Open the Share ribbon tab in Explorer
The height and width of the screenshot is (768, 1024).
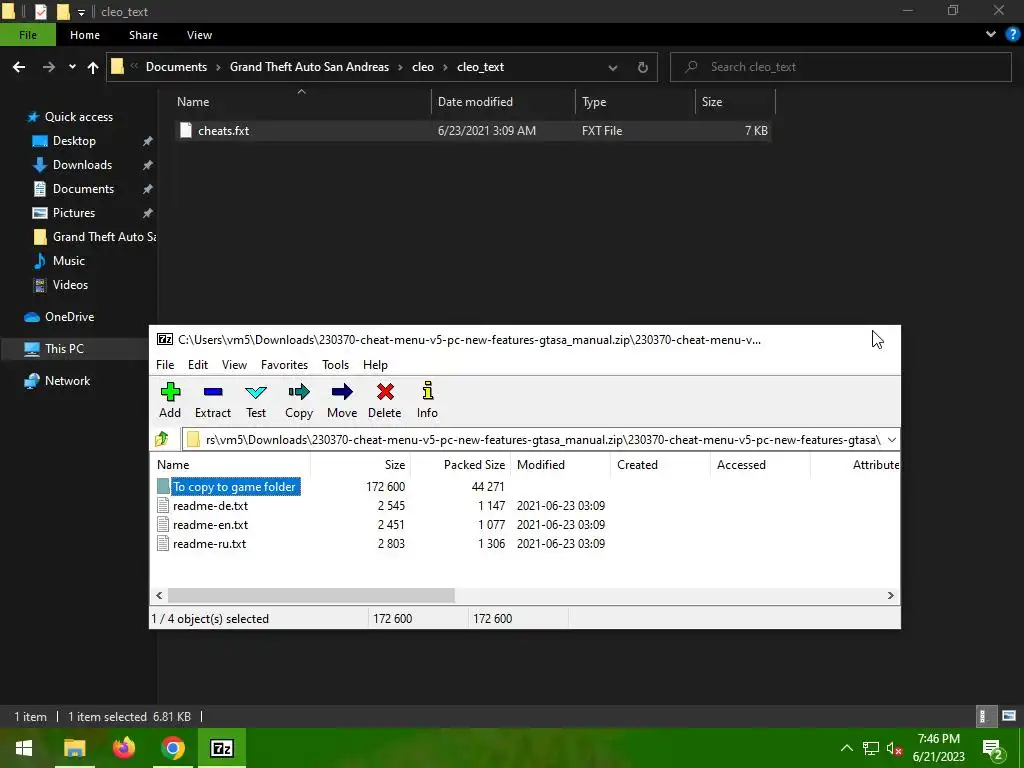tap(143, 35)
